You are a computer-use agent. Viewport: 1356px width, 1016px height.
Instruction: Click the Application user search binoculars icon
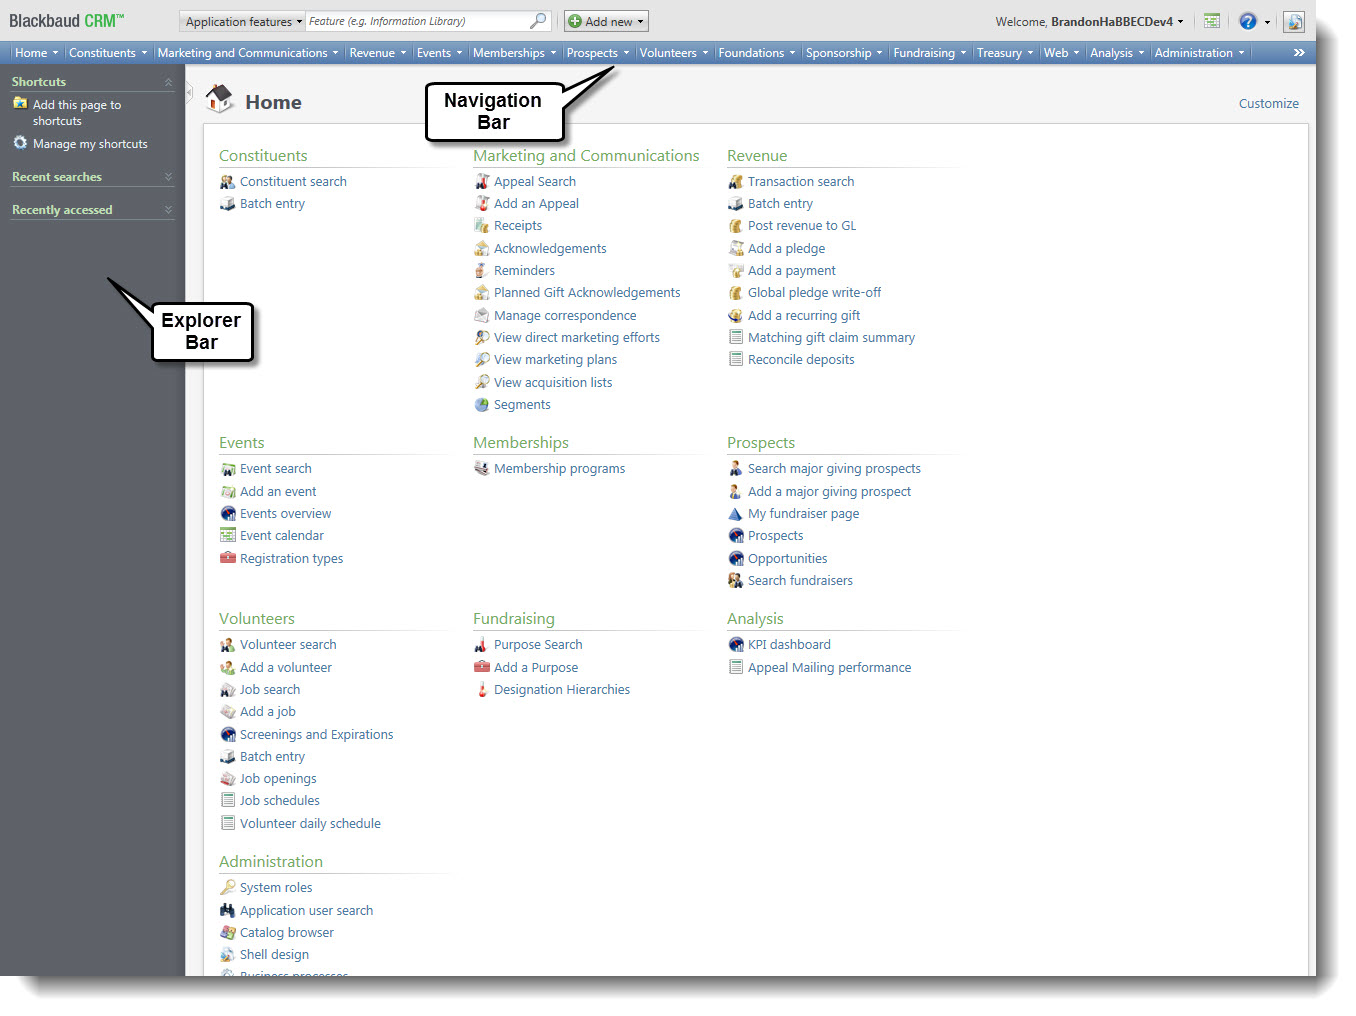pyautogui.click(x=228, y=911)
